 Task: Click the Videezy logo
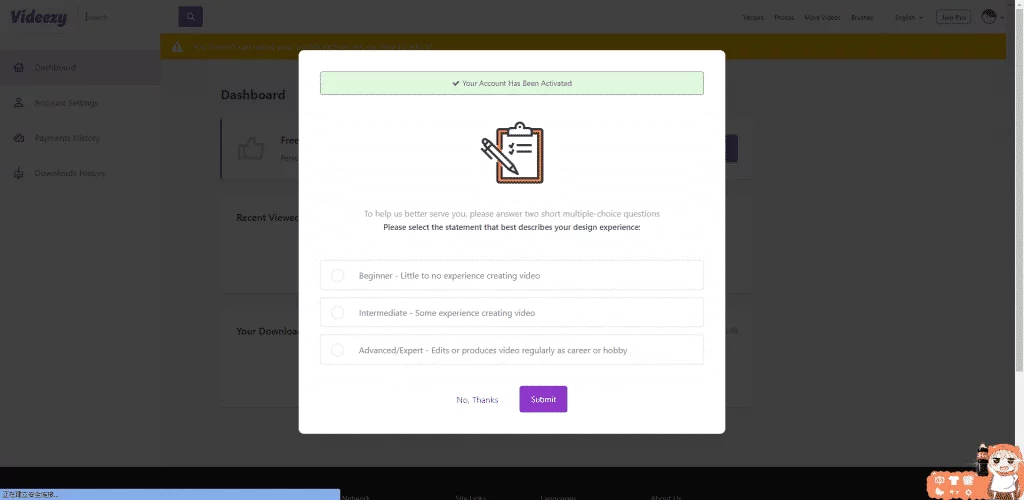[x=39, y=18]
